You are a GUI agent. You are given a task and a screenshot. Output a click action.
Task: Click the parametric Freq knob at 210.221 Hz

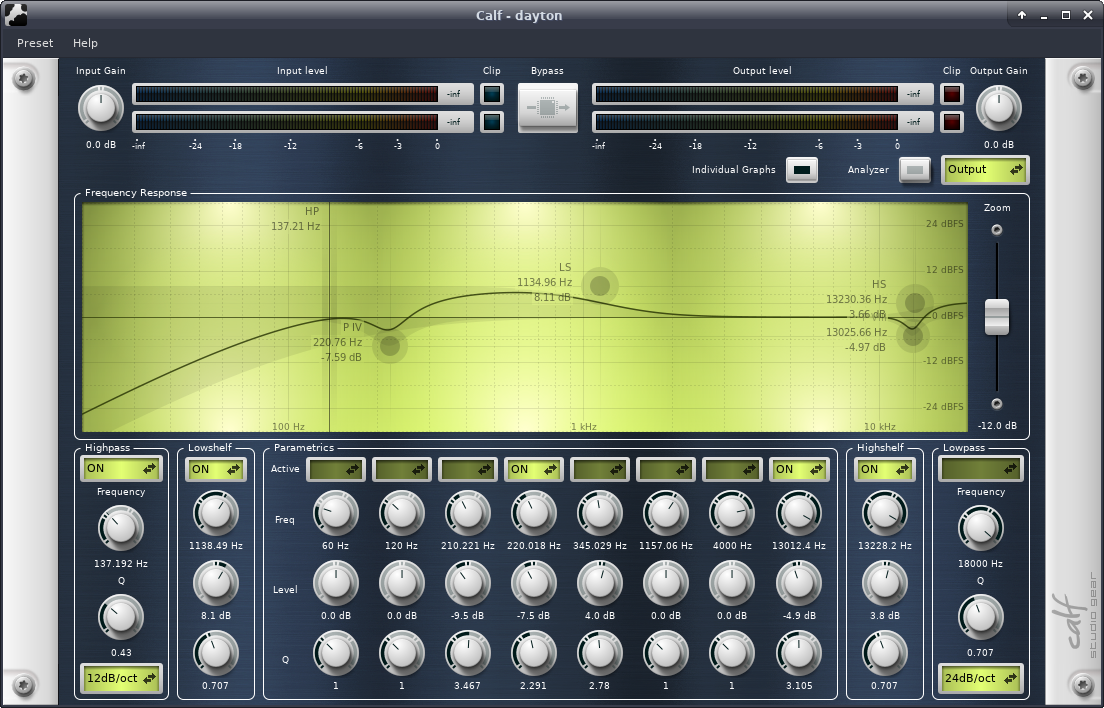(468, 513)
